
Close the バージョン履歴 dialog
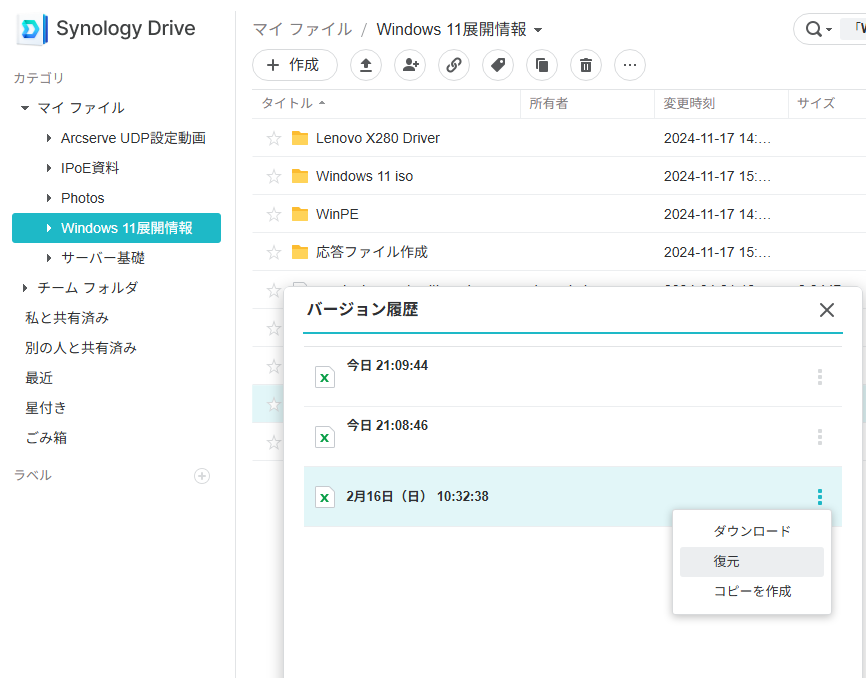point(827,310)
